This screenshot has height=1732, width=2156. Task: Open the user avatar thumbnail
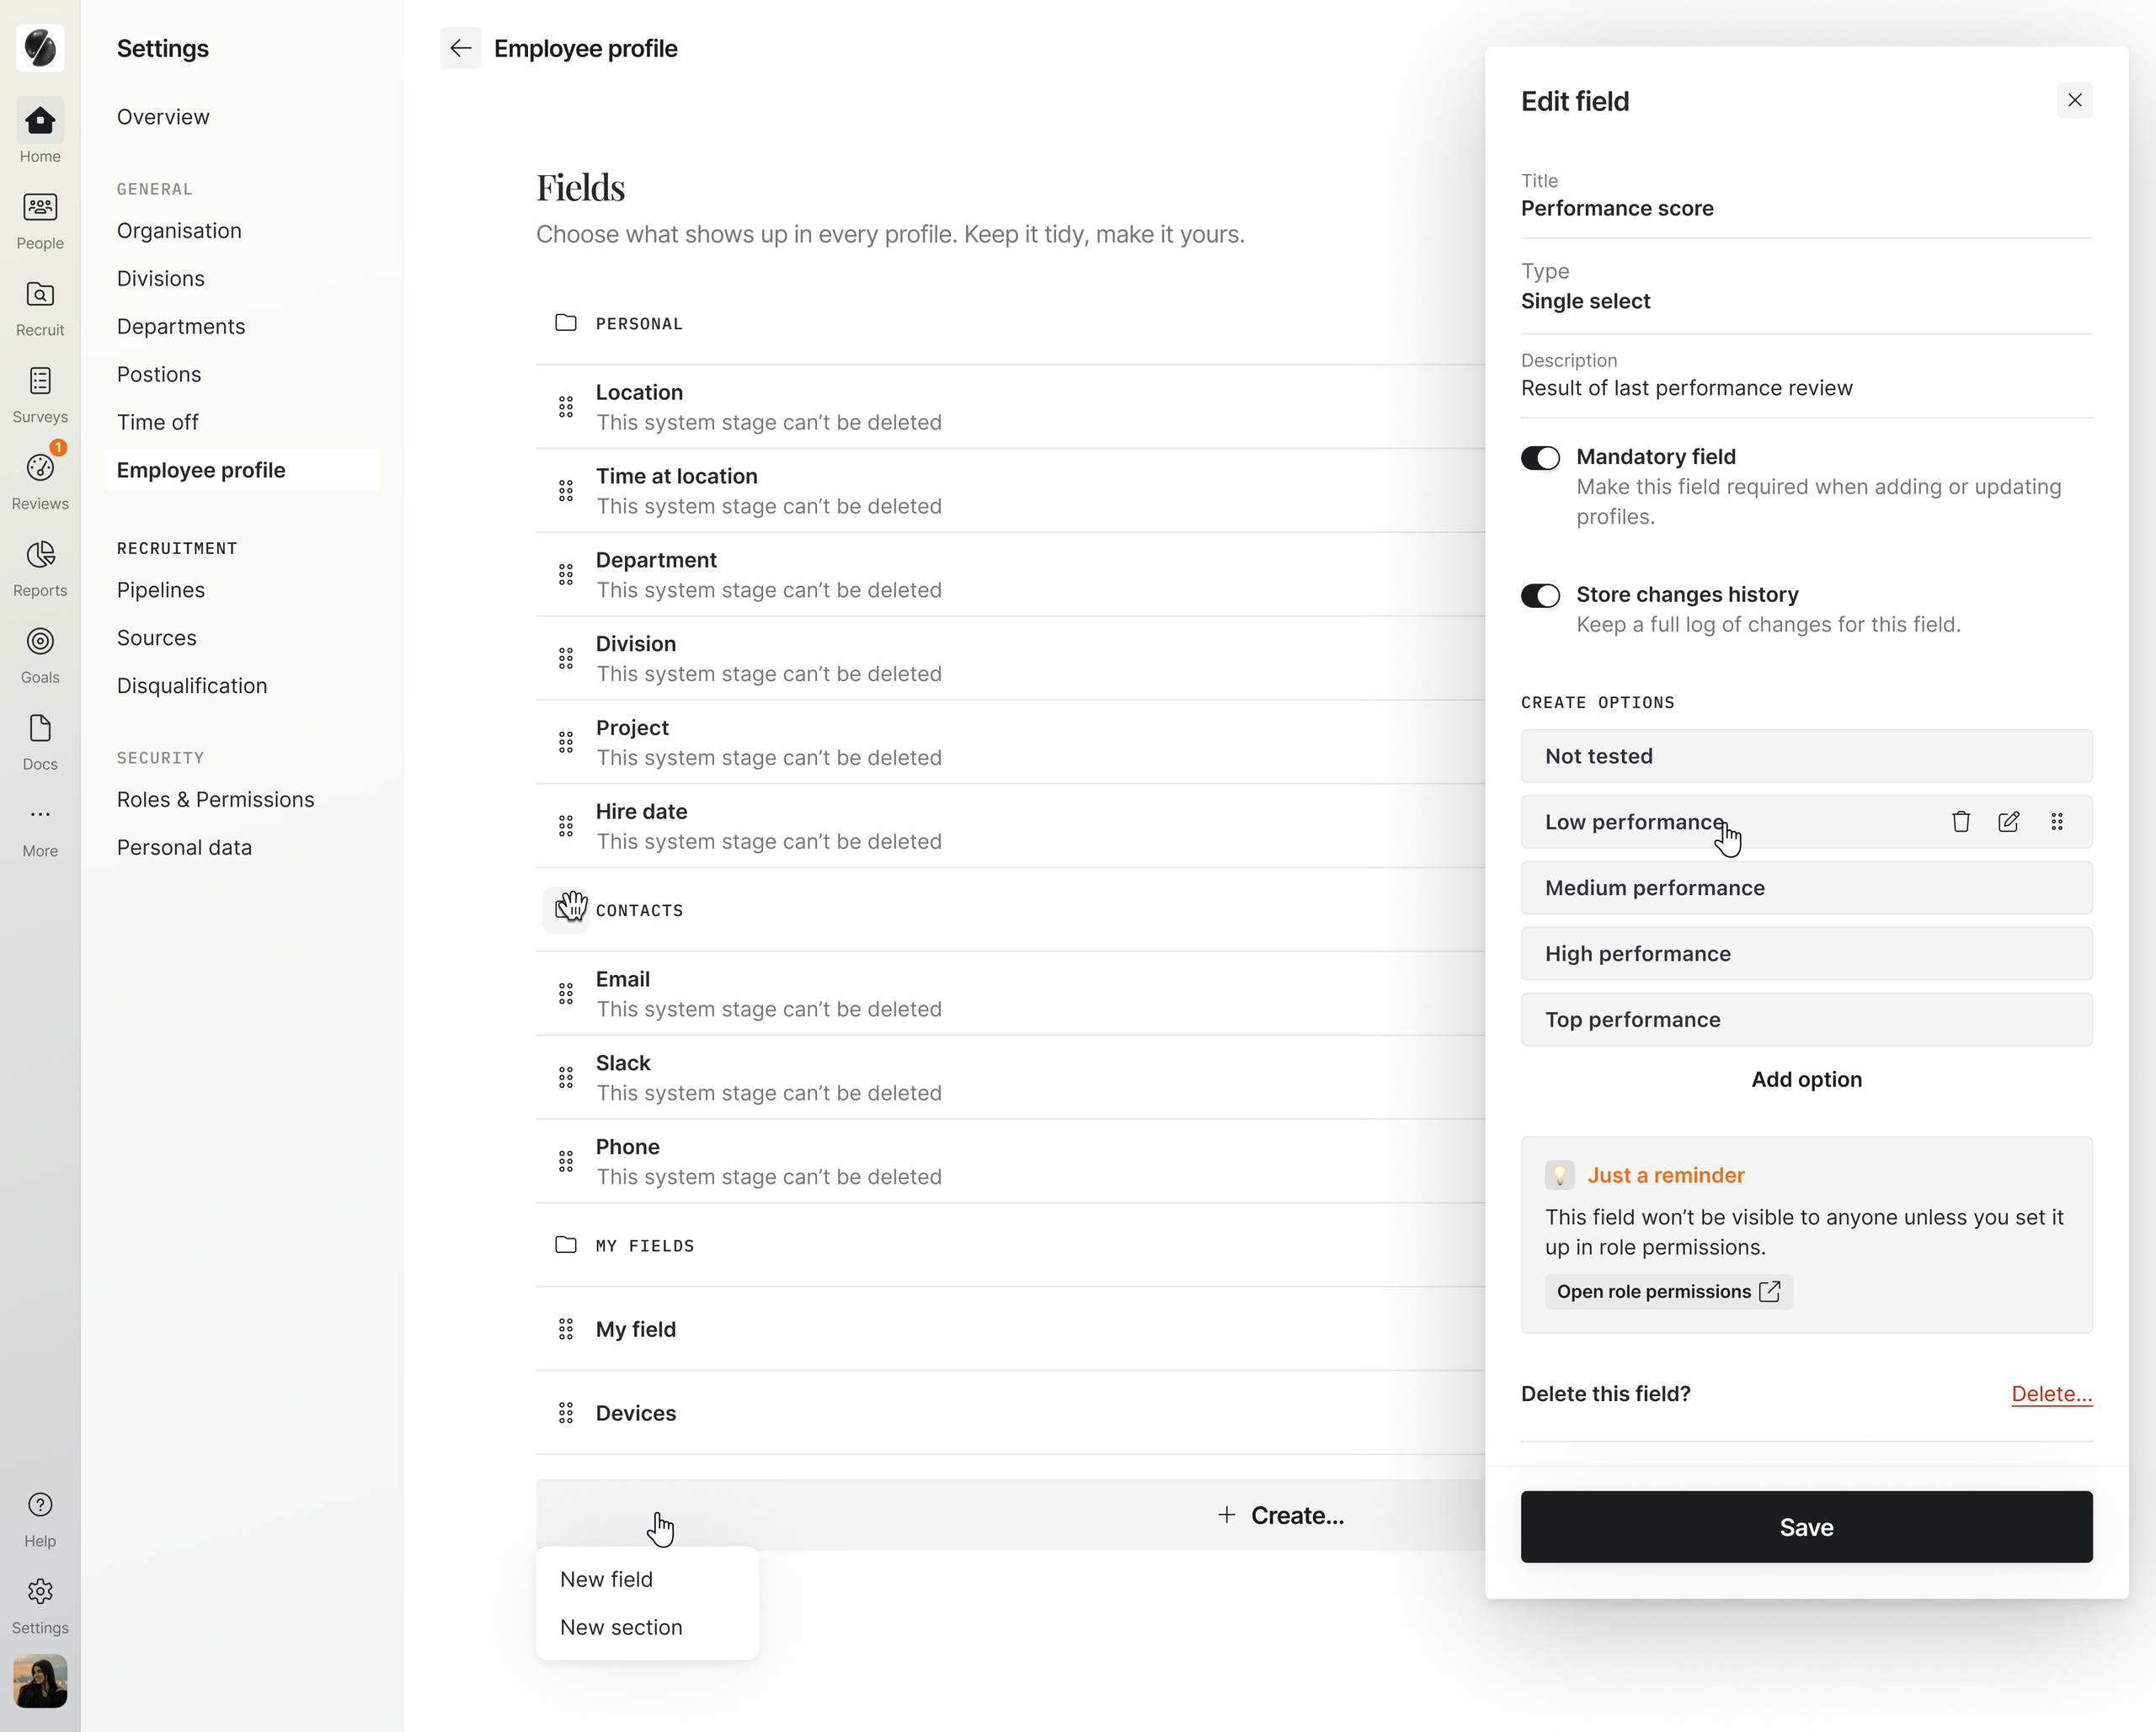click(x=40, y=1680)
